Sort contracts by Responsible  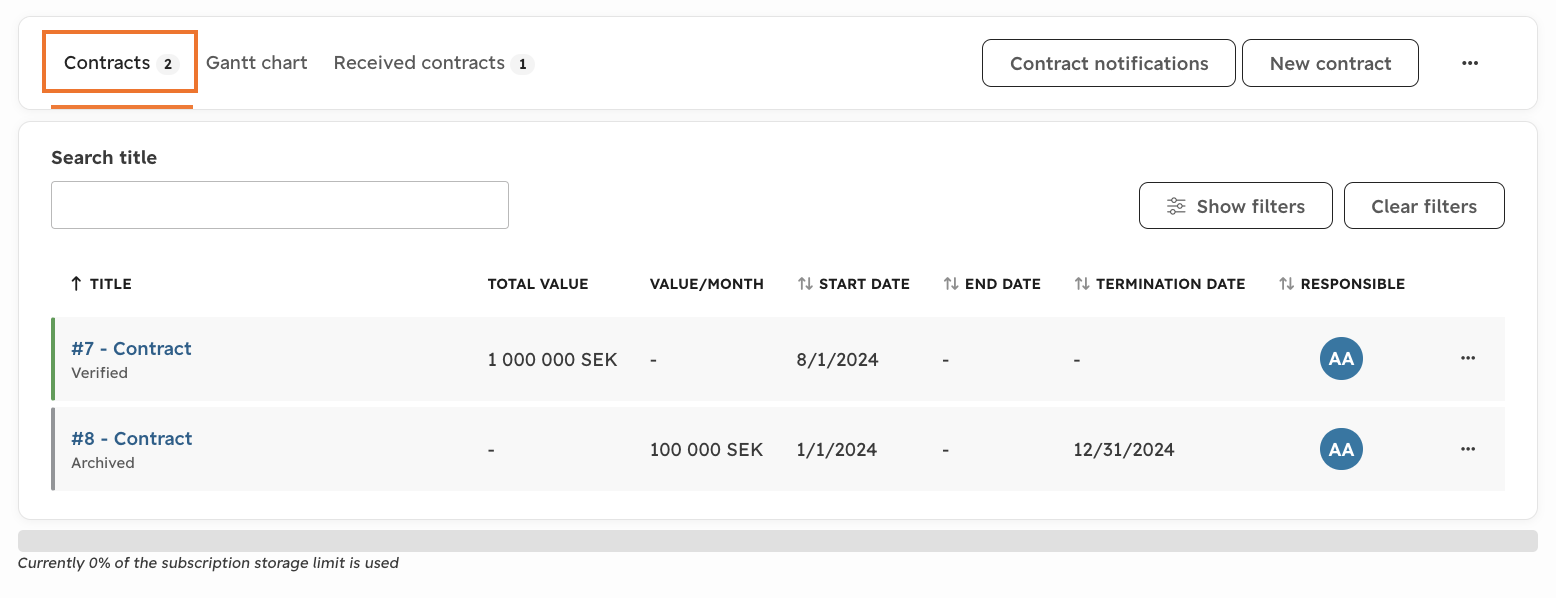click(x=1341, y=284)
